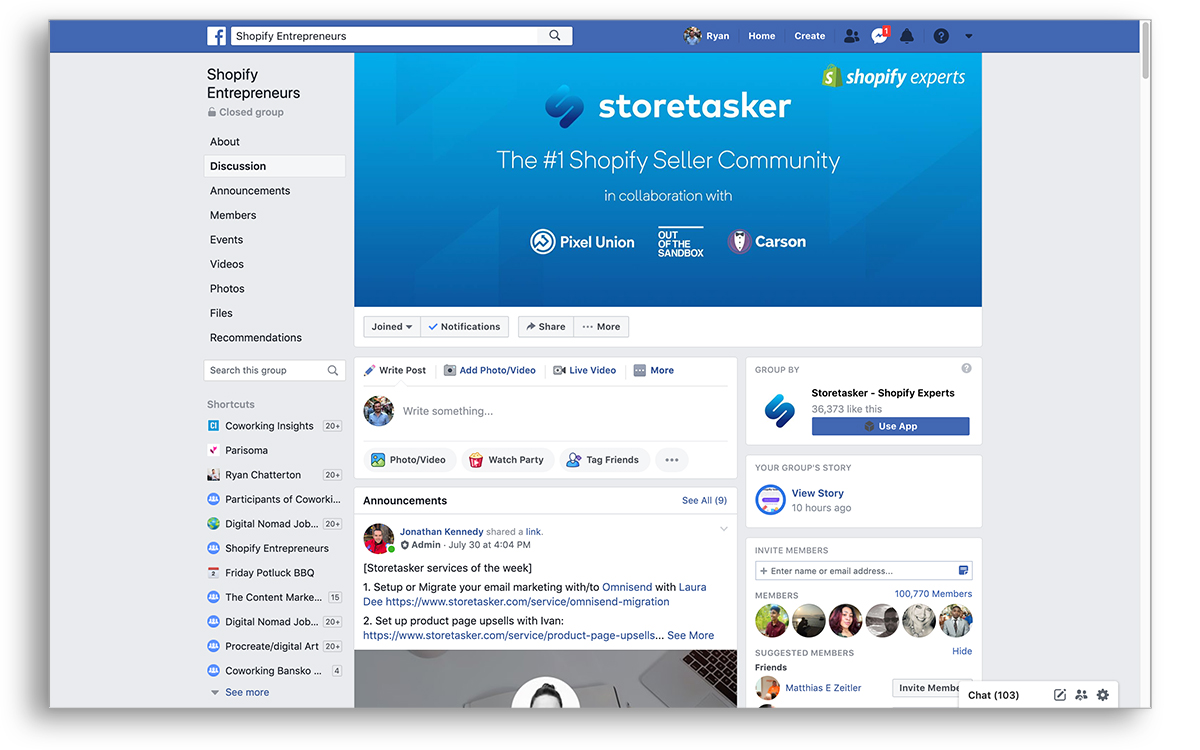Click the Use App button
The image size is (1200, 750).
click(x=890, y=426)
